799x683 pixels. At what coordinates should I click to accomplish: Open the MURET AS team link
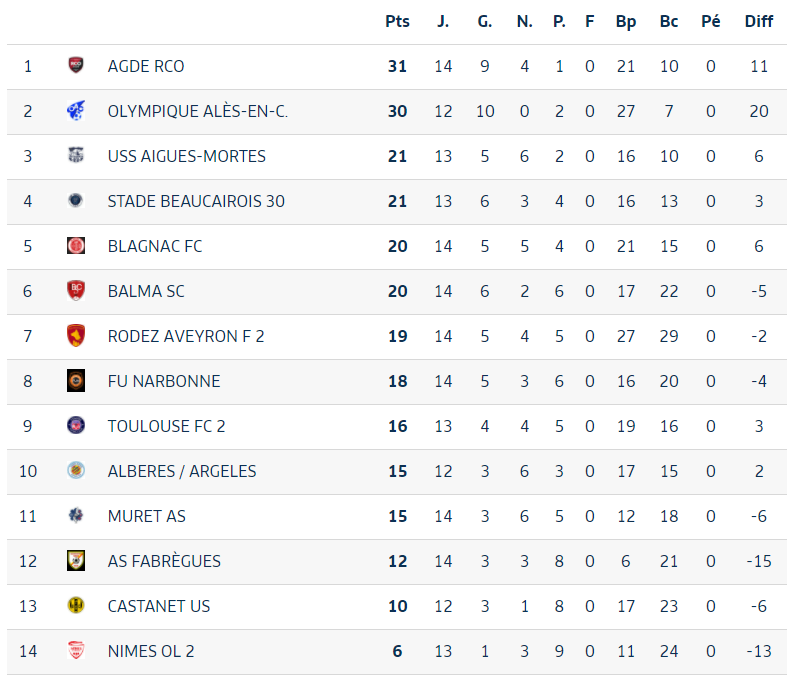[147, 516]
